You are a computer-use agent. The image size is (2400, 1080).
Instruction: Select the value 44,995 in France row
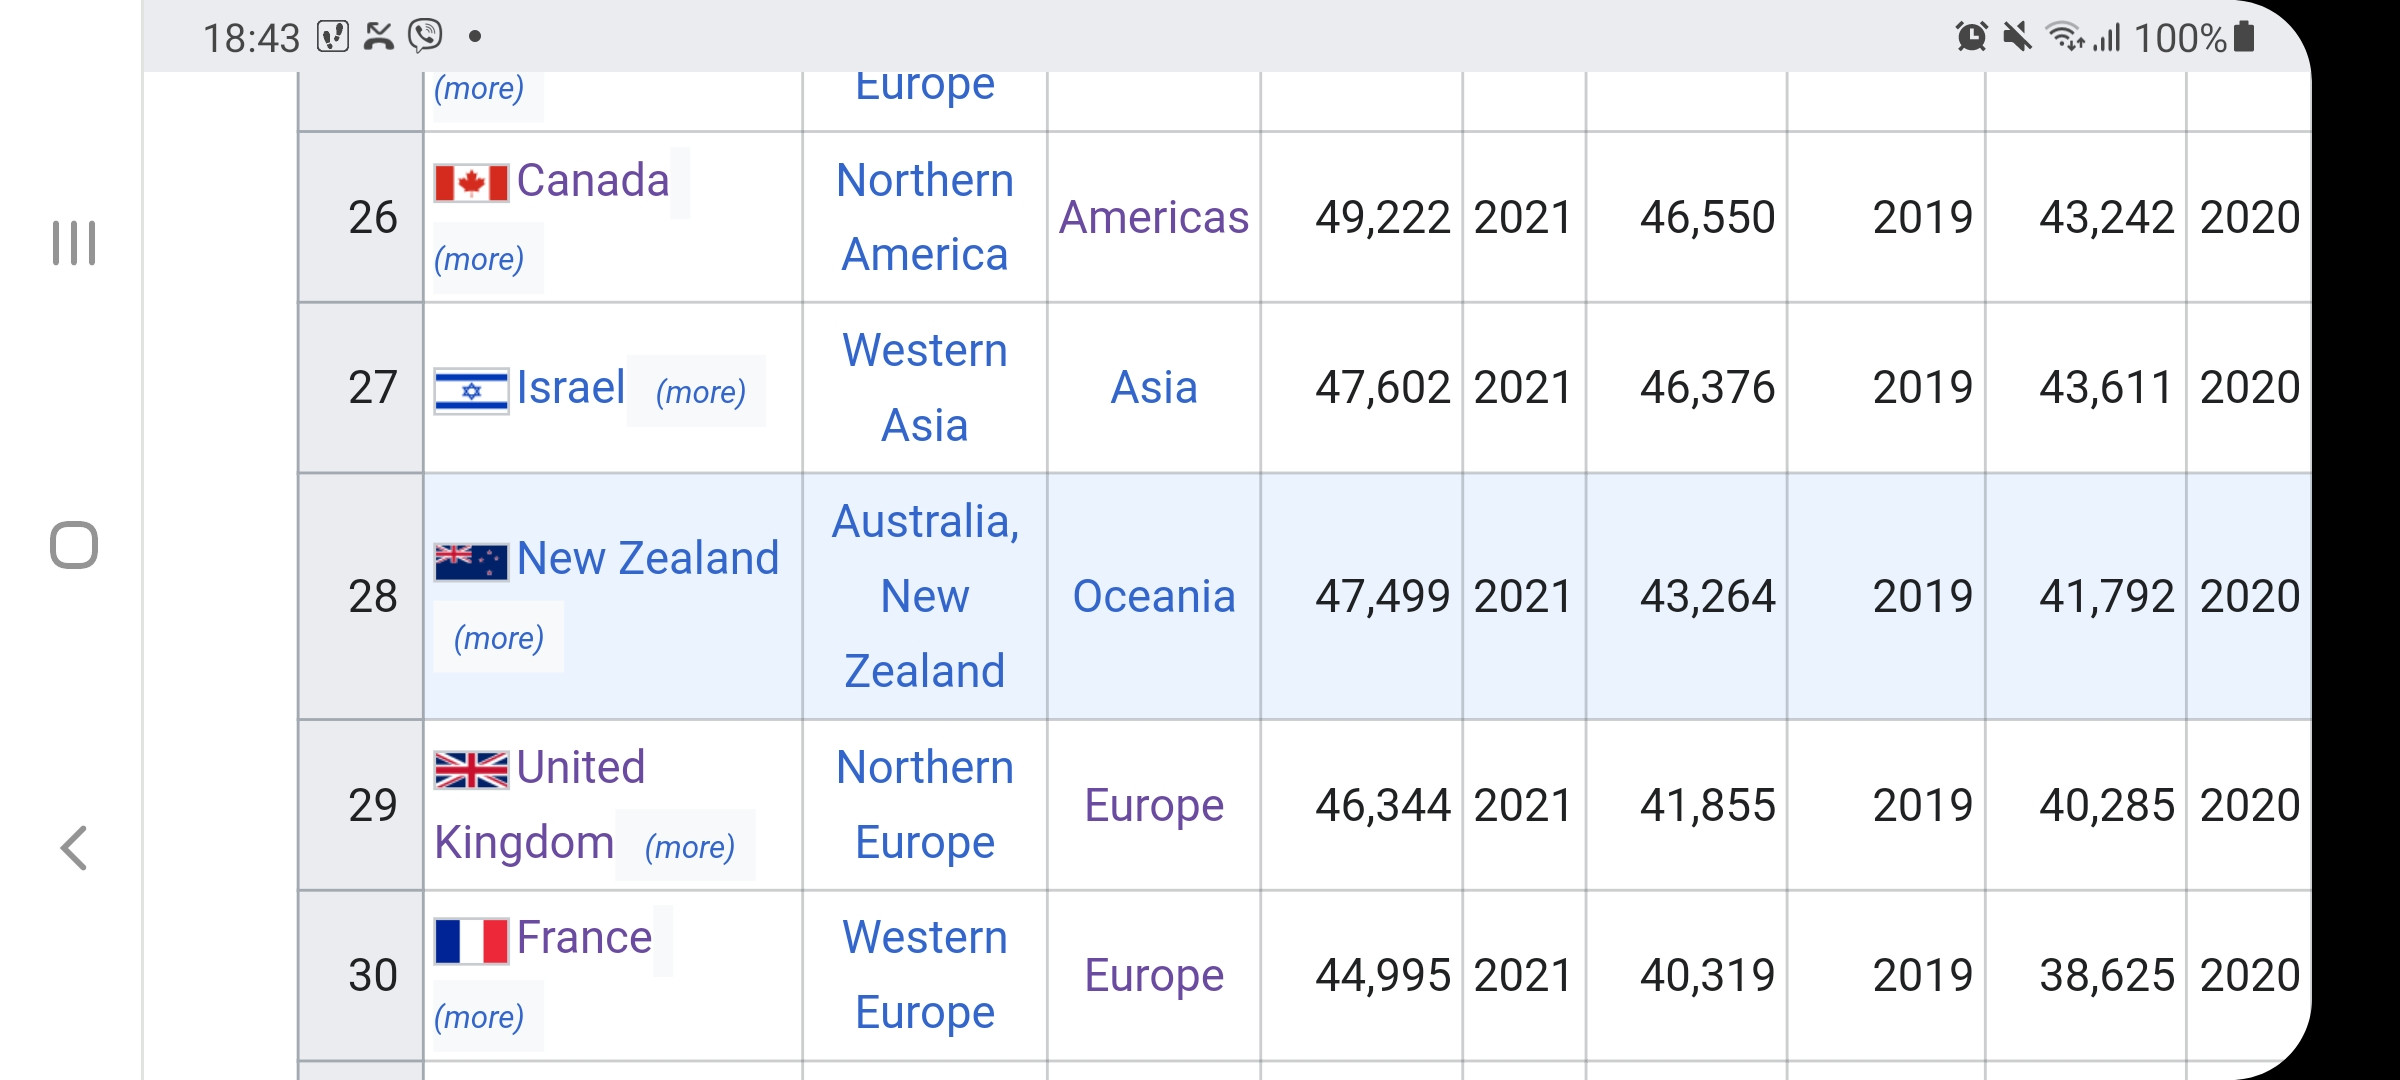click(x=1382, y=976)
